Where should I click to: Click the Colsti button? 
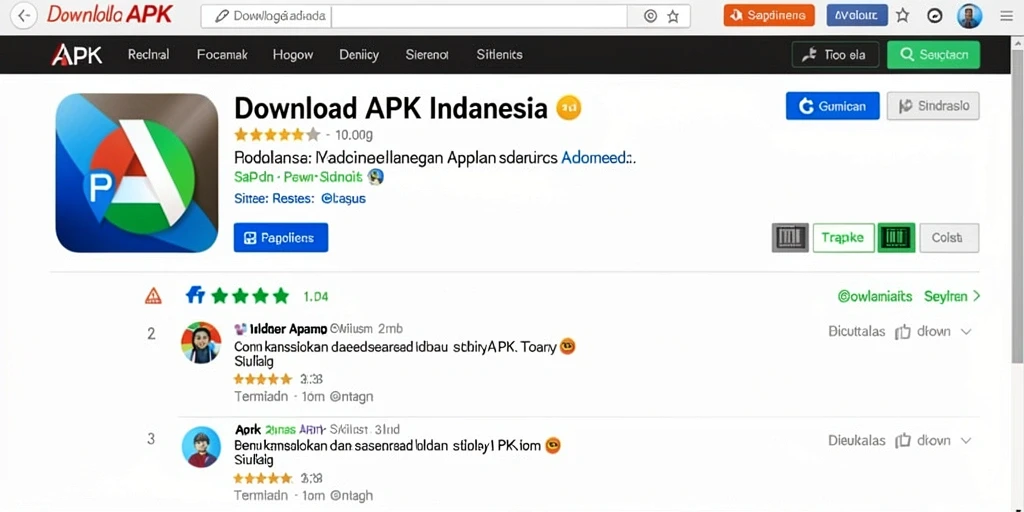(x=950, y=238)
